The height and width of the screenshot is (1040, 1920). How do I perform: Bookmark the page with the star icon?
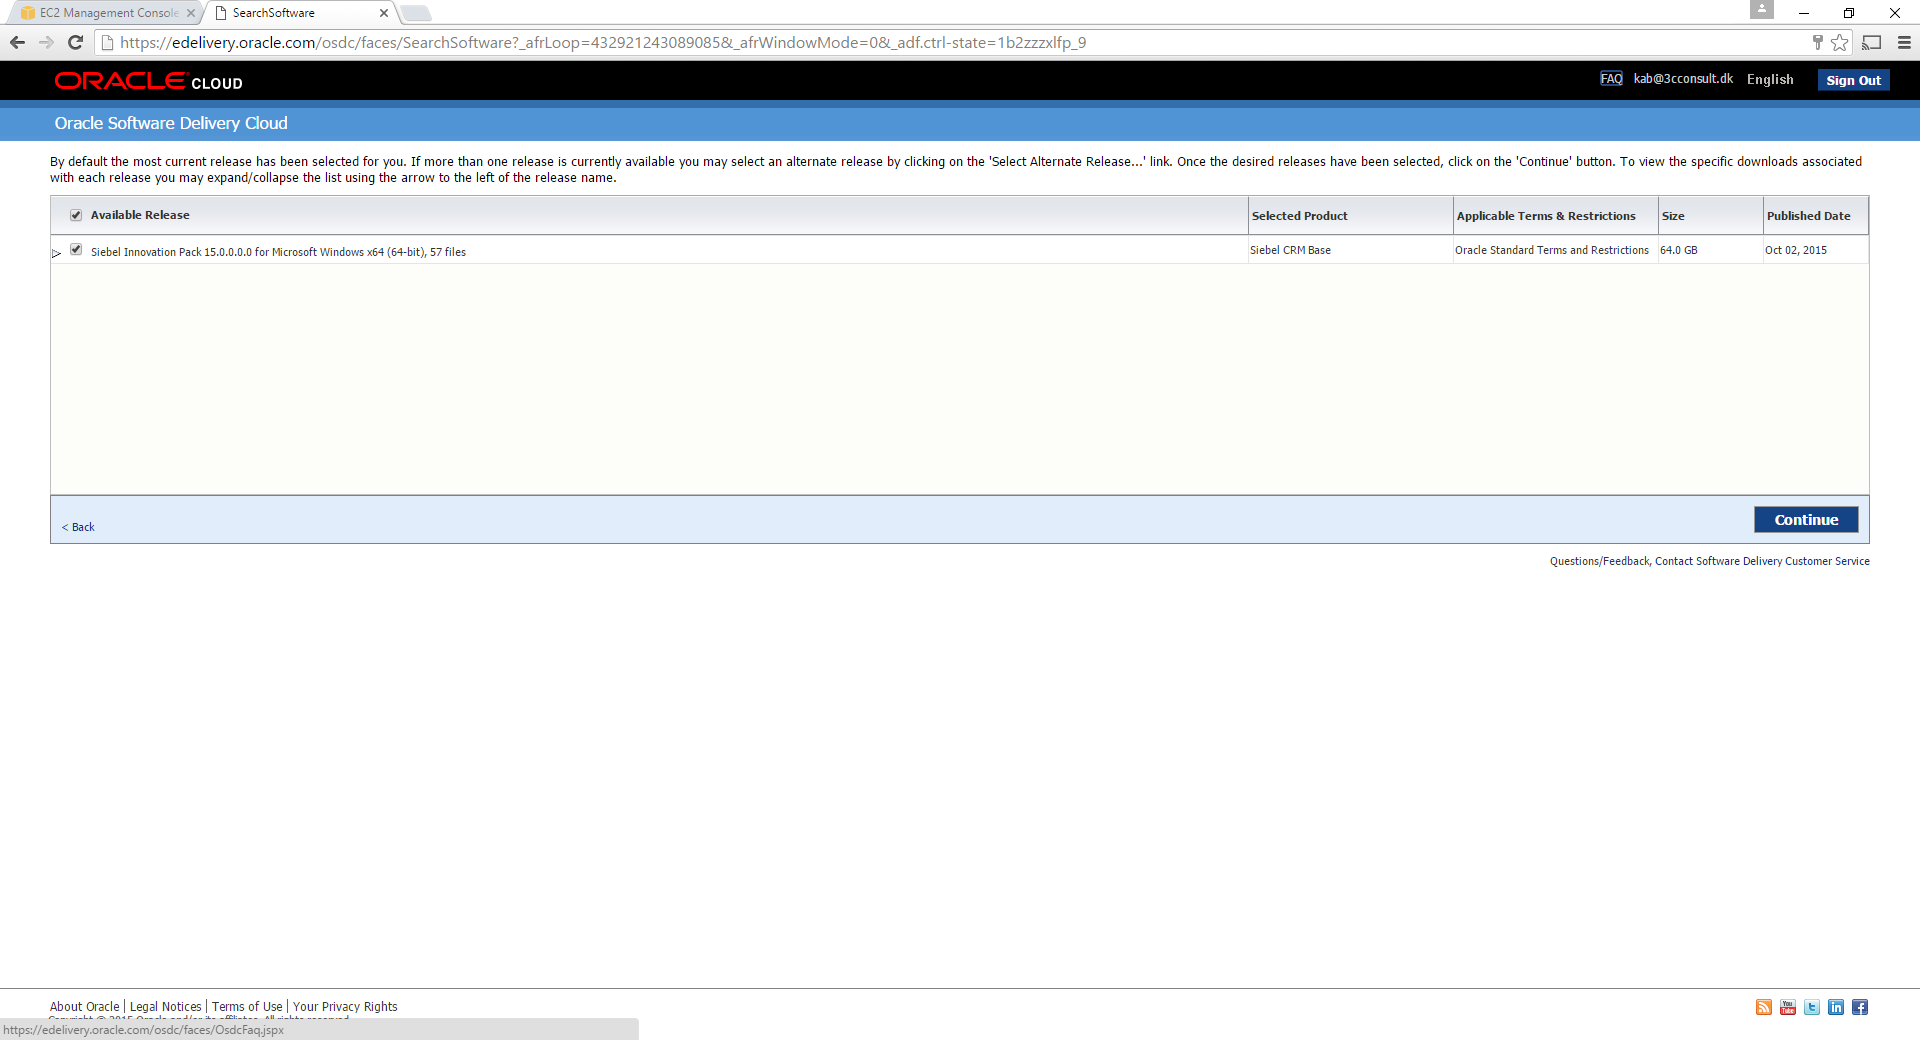pyautogui.click(x=1840, y=42)
